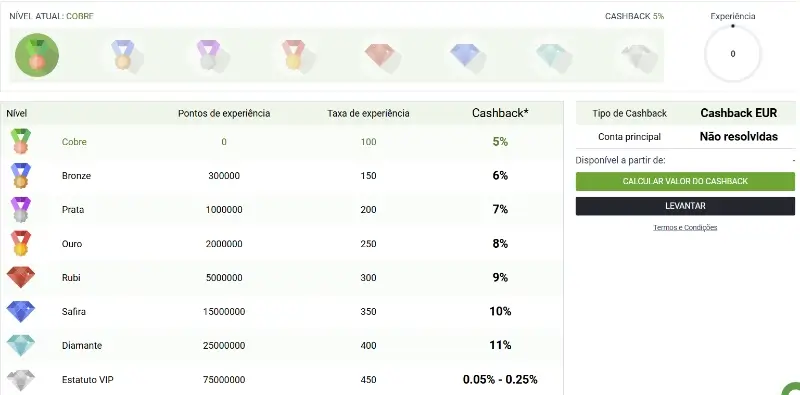
Task: Click the Ouro medal icon in the table
Action: [21, 243]
